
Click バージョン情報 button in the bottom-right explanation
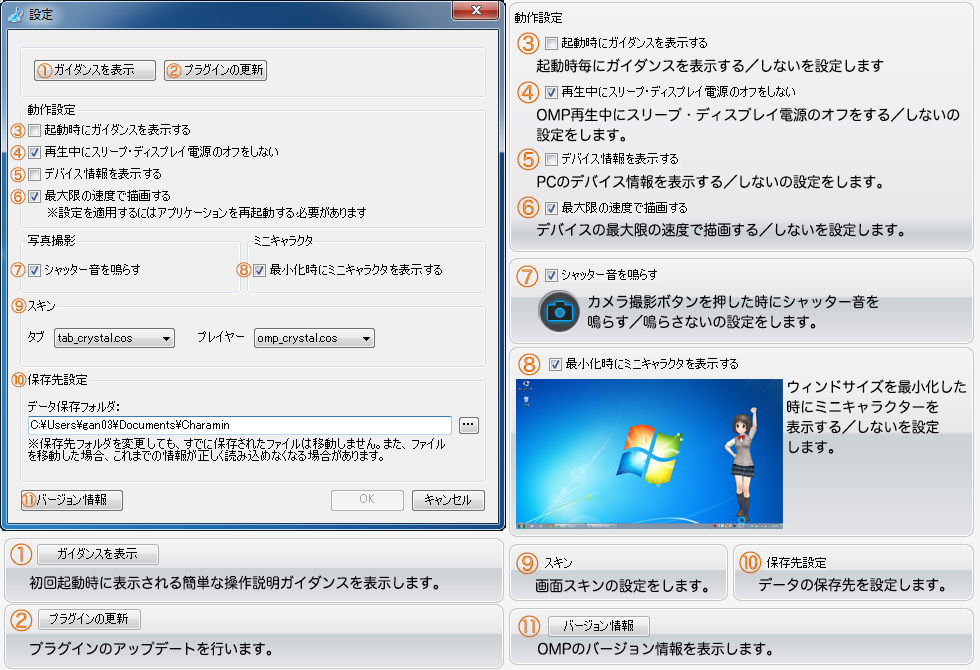(599, 626)
